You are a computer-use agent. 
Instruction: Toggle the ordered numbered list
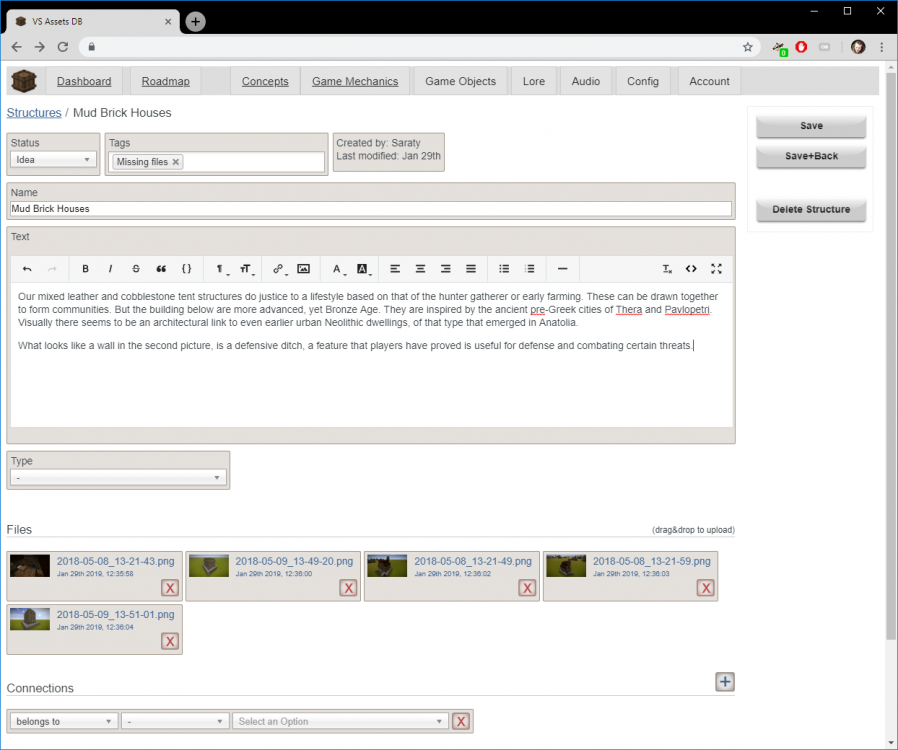[x=530, y=269]
